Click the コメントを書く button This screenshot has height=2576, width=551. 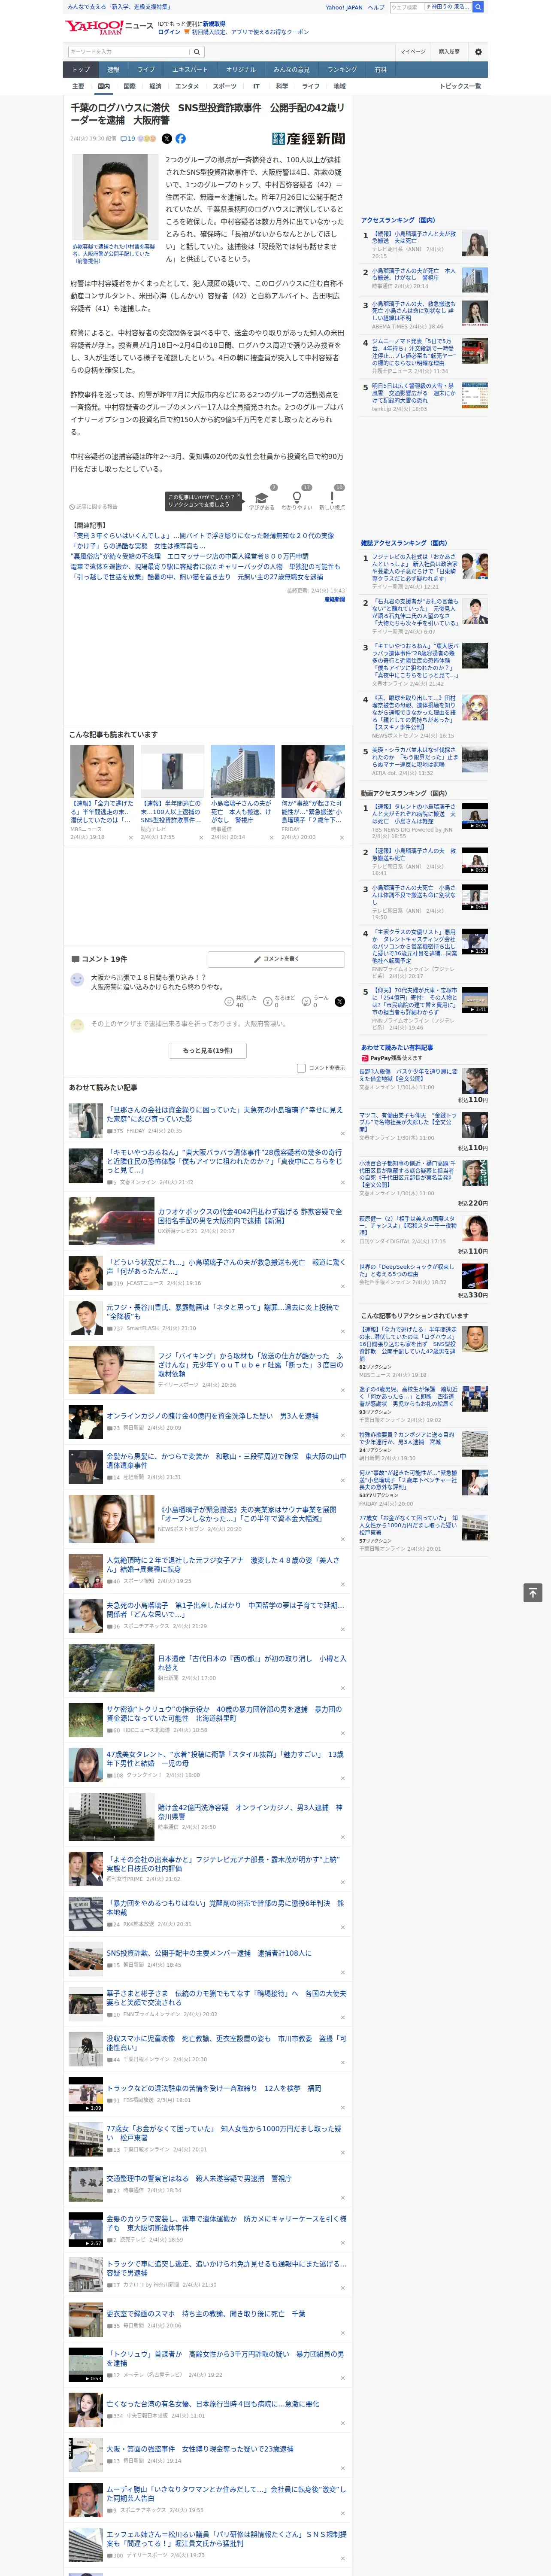[276, 959]
